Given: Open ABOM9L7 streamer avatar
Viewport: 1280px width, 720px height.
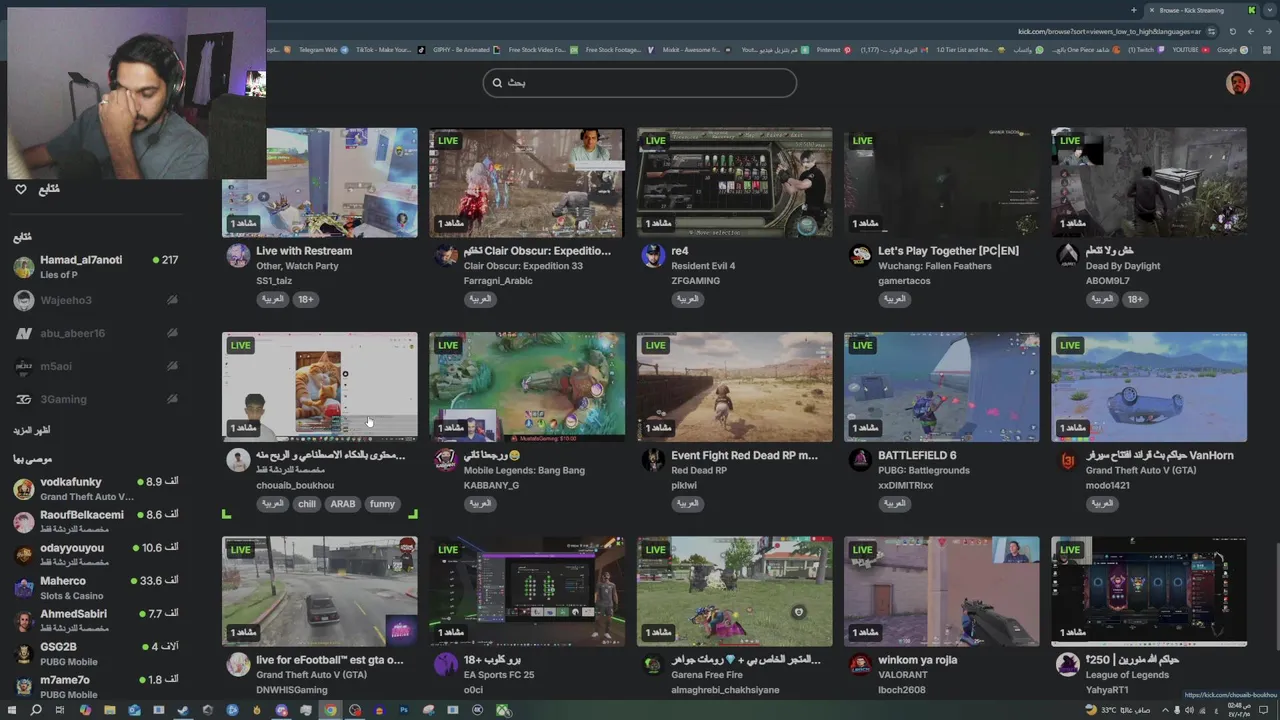Looking at the screenshot, I should coord(1068,256).
